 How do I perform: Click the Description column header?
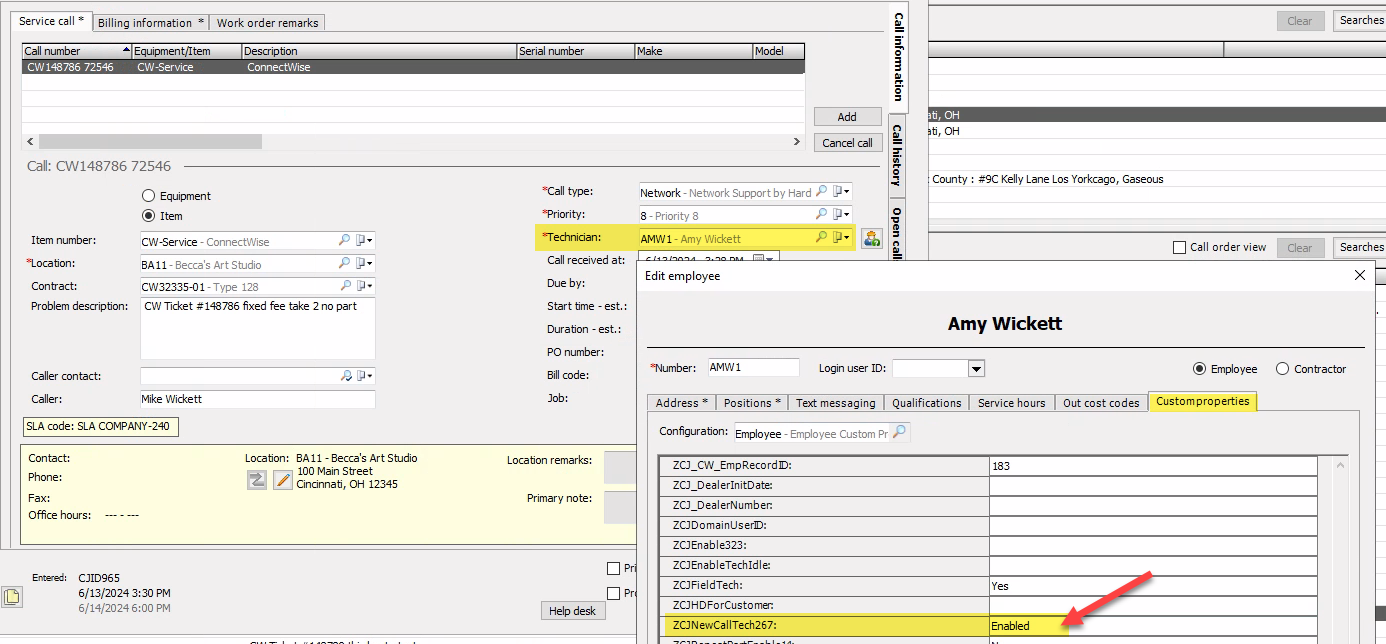pos(379,51)
